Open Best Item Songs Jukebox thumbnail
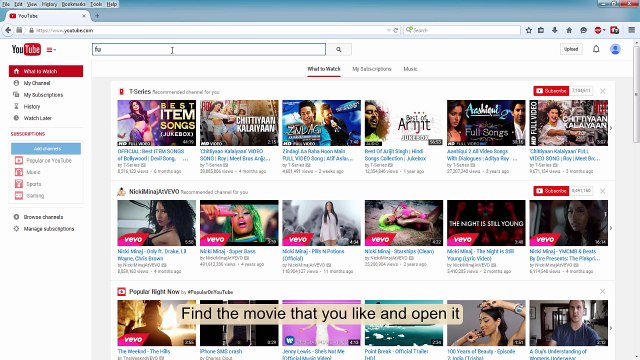 coord(157,123)
